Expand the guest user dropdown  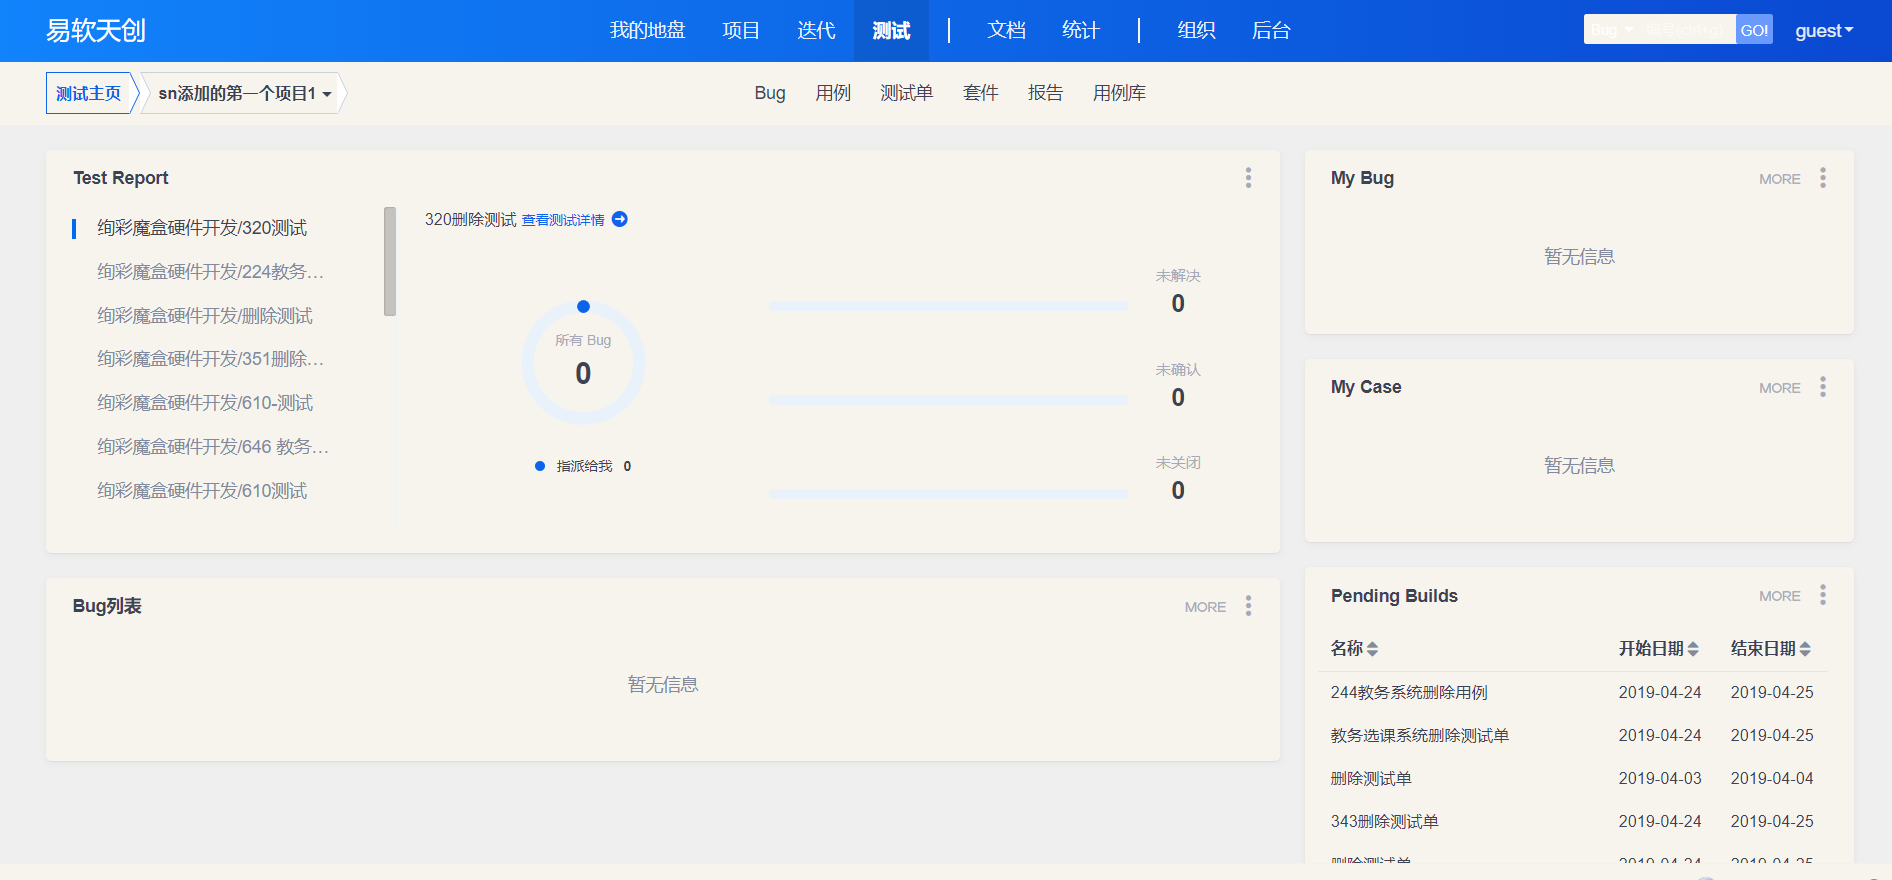[x=1824, y=31]
